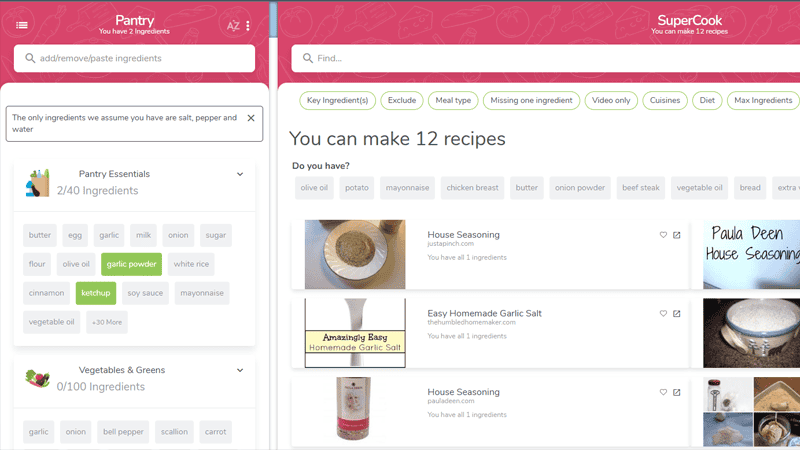Click the search icon in pantry ingredients field

30,58
